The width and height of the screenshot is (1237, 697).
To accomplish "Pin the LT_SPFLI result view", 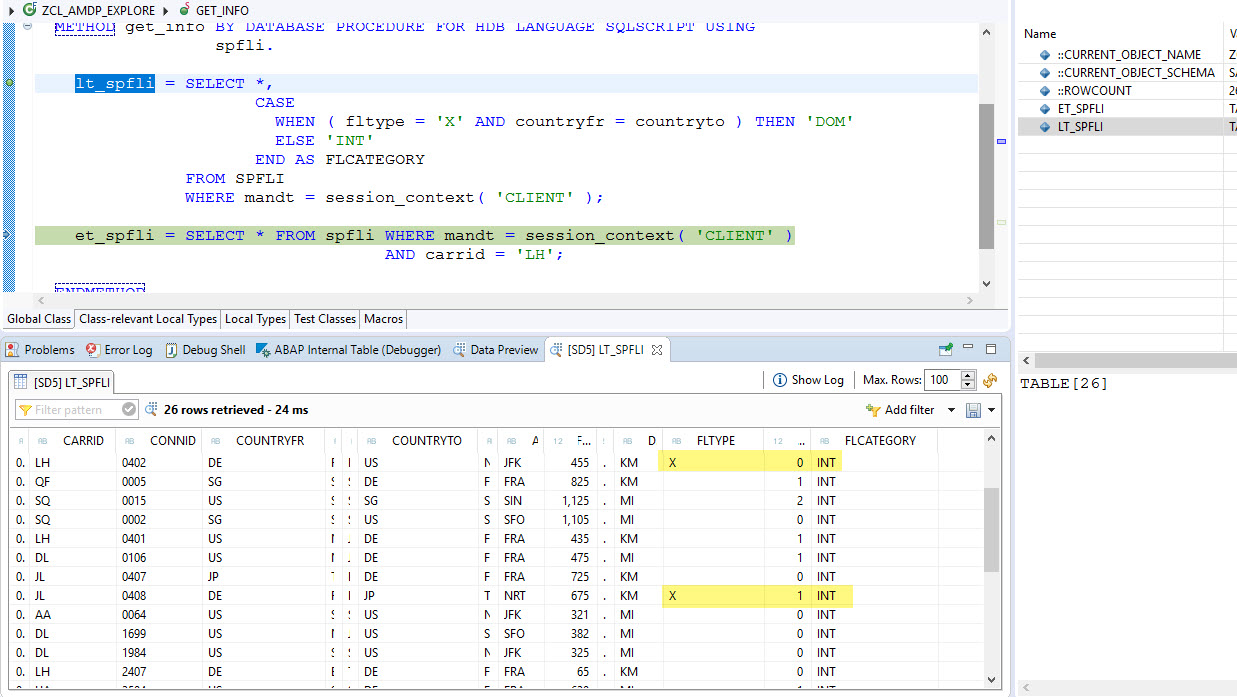I will click(x=945, y=349).
